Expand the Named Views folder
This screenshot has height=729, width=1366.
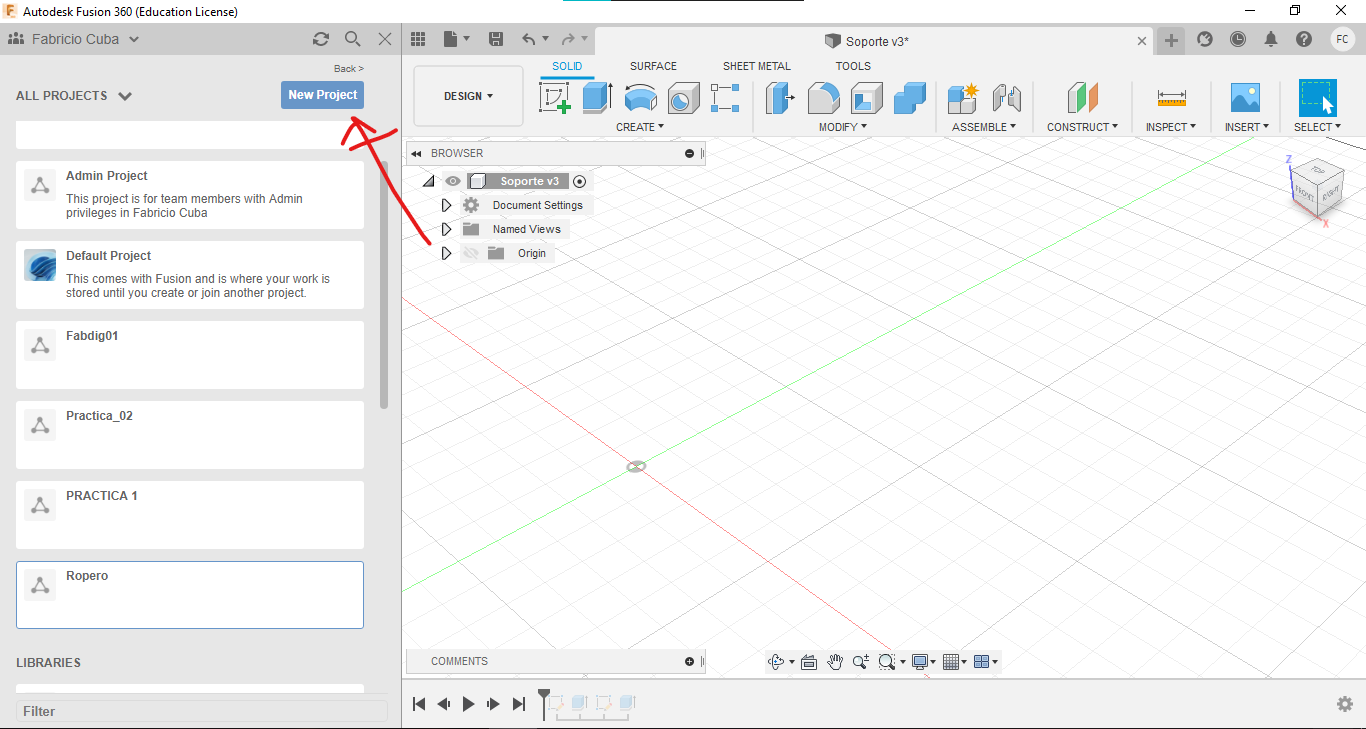(447, 229)
